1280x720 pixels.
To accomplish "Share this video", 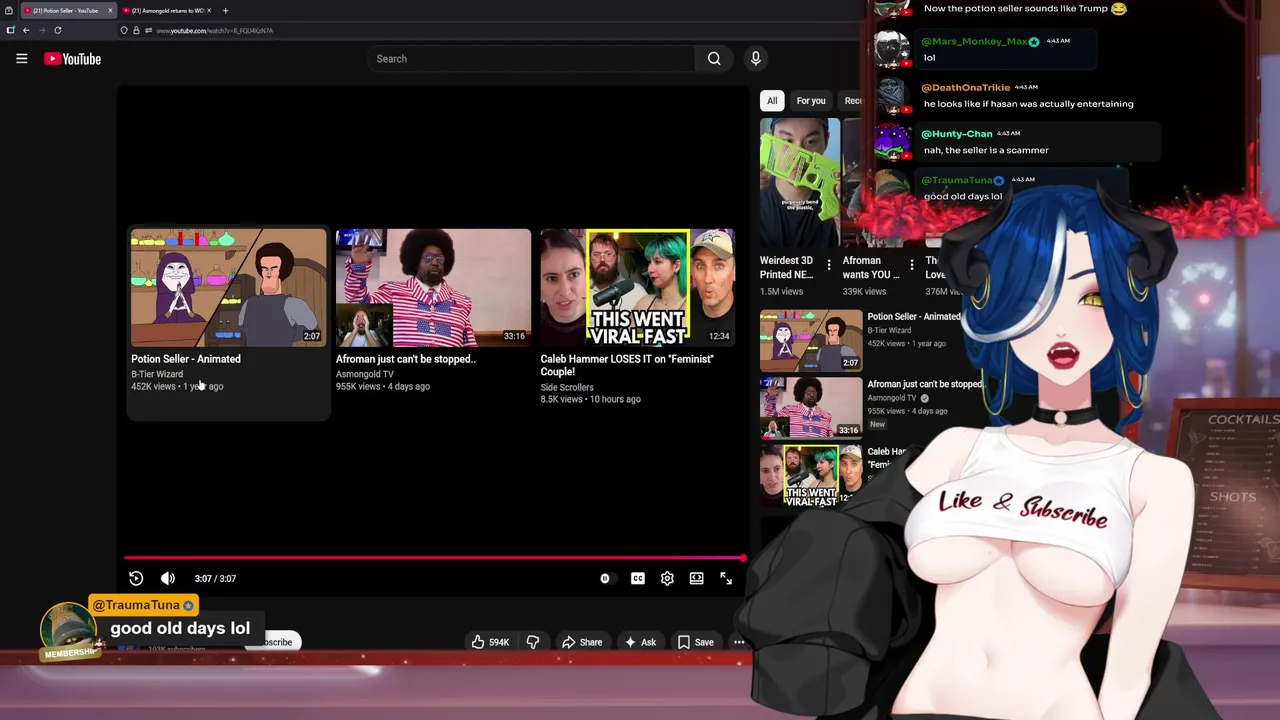I will coord(581,642).
